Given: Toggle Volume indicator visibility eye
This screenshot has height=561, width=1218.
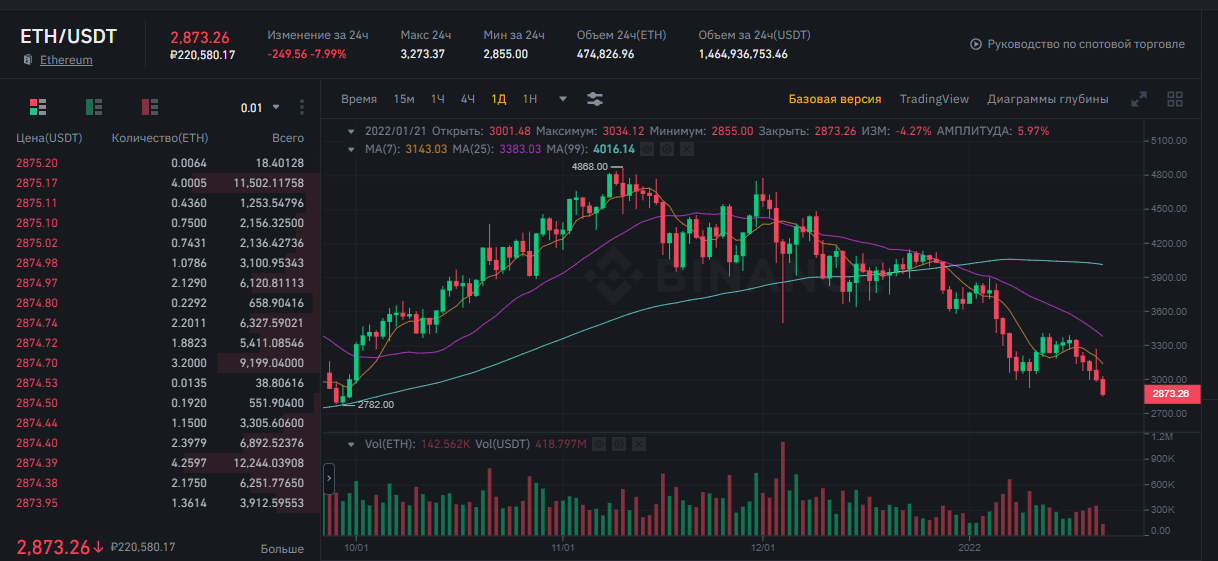Looking at the screenshot, I should (x=599, y=443).
